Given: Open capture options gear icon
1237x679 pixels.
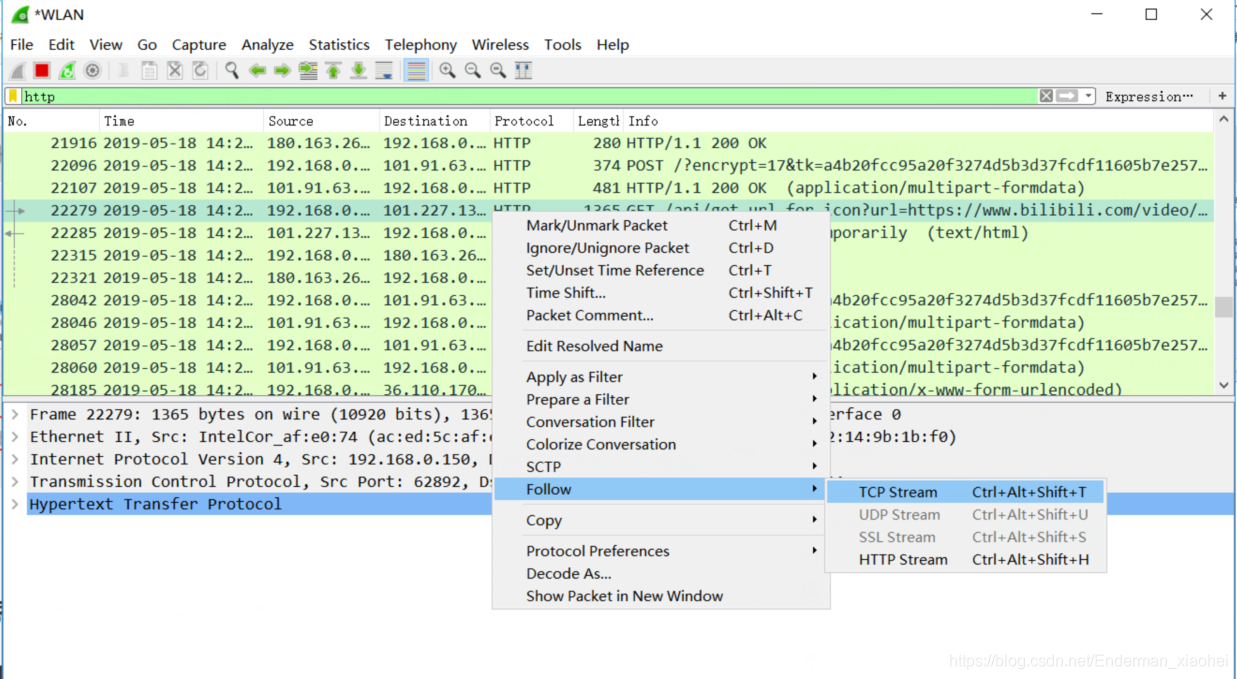Looking at the screenshot, I should tap(92, 71).
